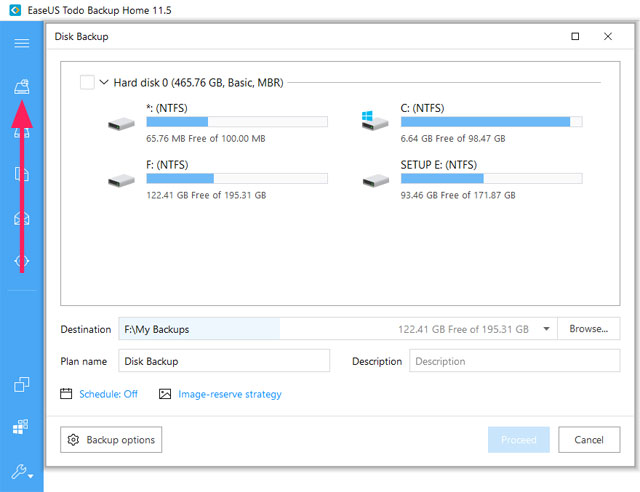
Task: Open Schedule: Off link
Action: click(108, 394)
